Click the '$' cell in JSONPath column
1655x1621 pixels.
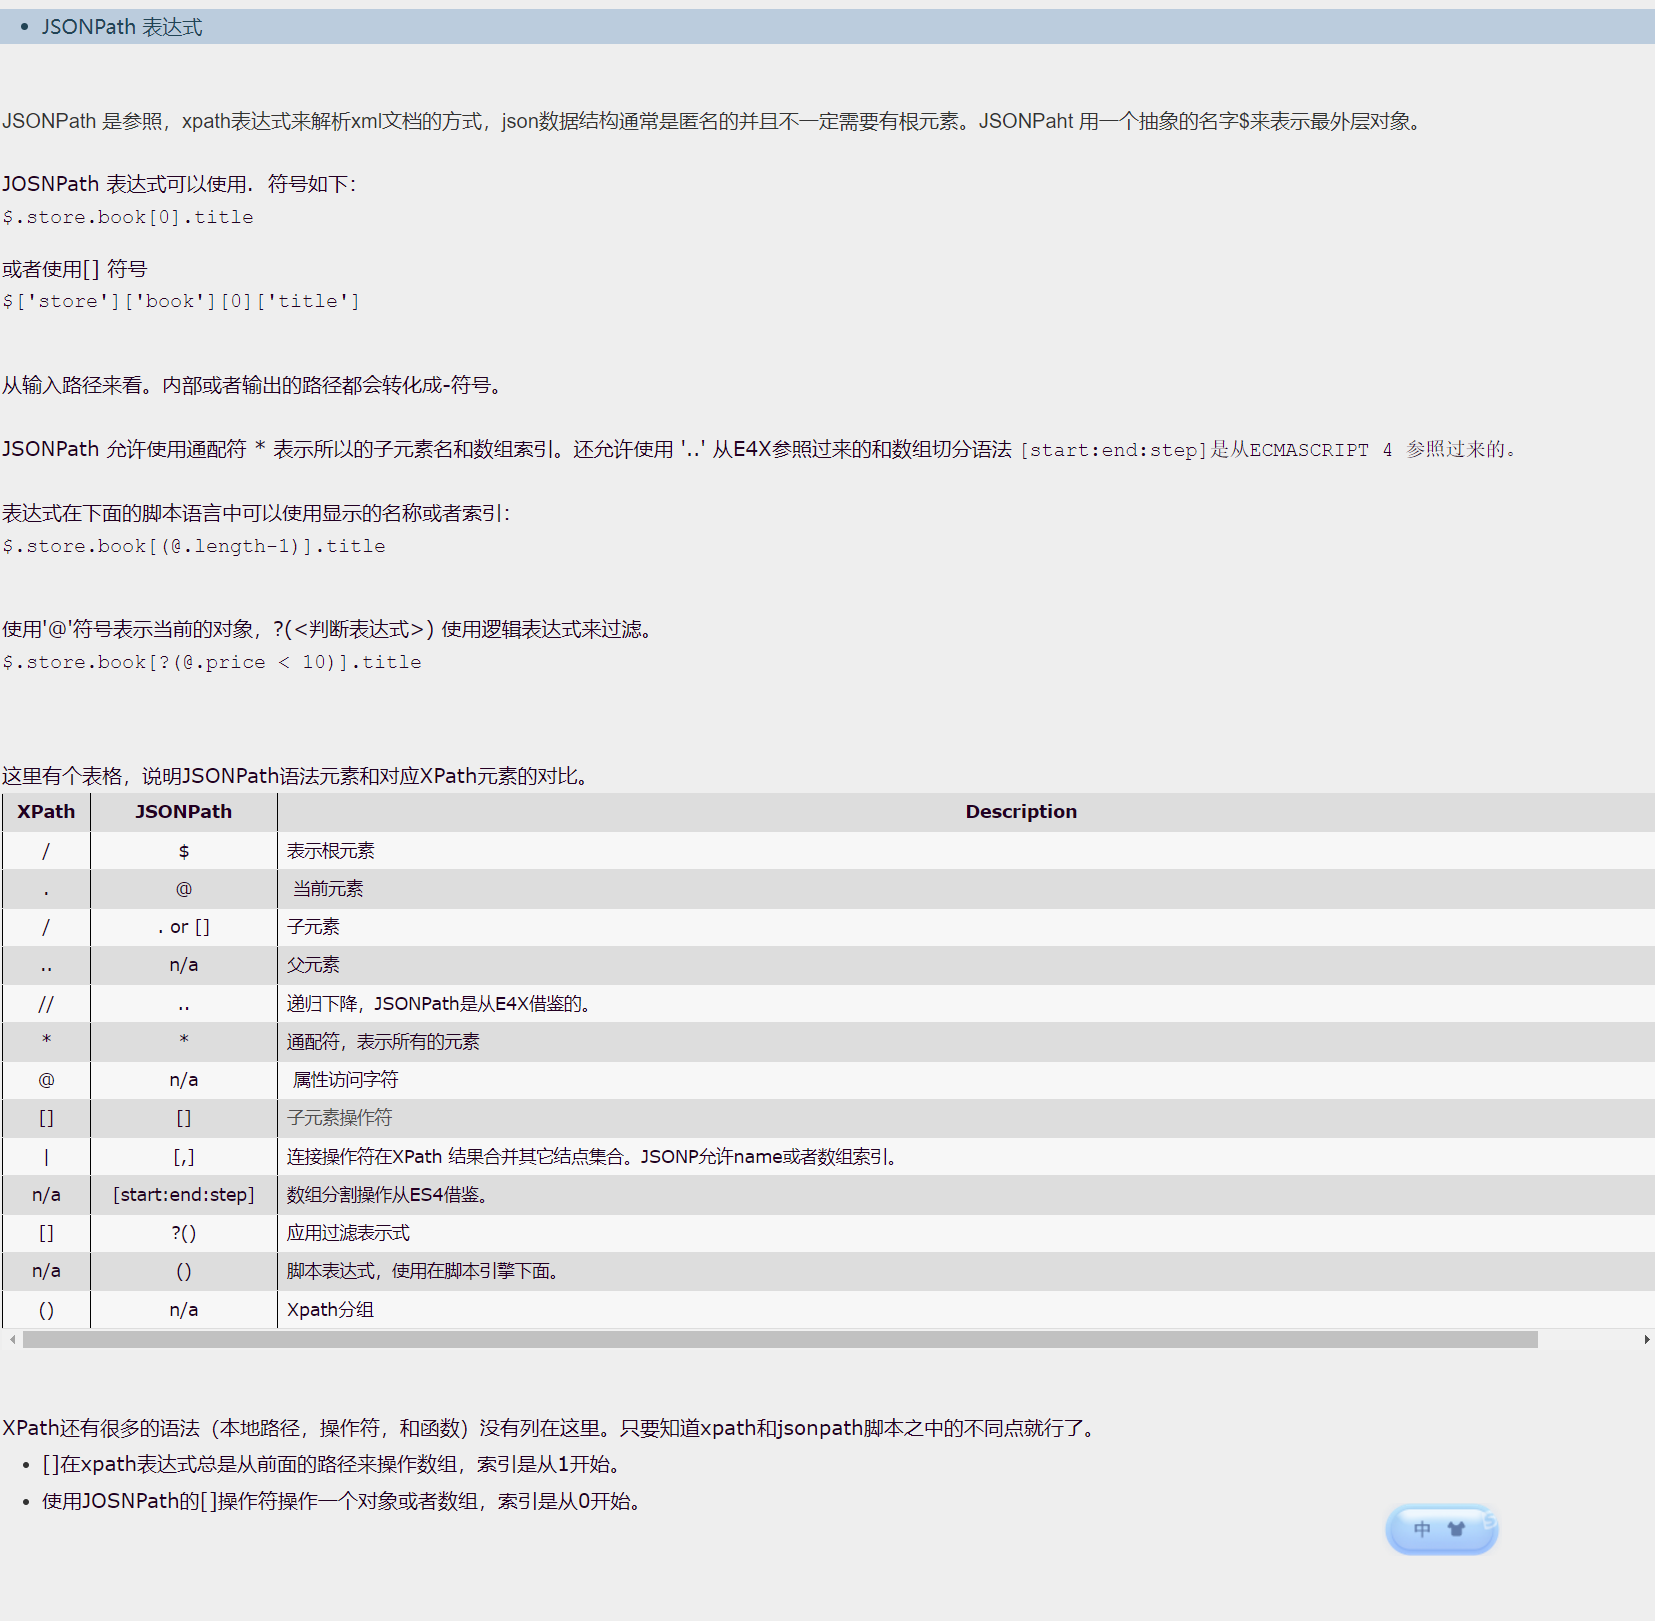coord(184,851)
